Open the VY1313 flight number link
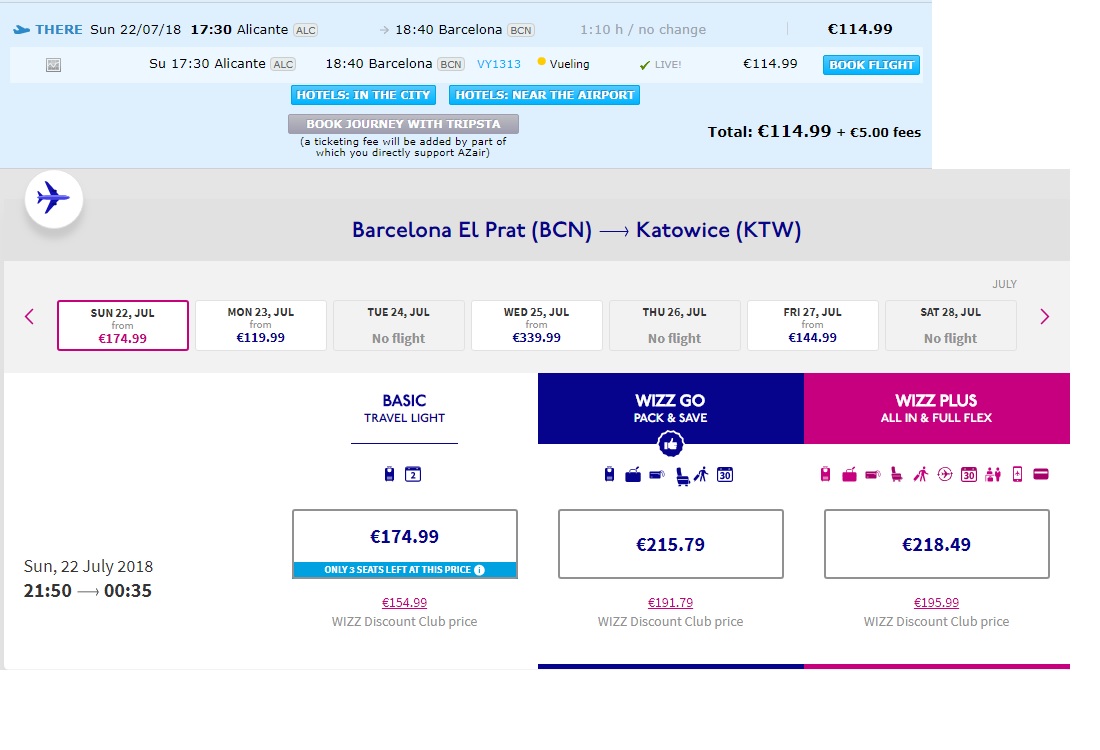 [x=499, y=64]
